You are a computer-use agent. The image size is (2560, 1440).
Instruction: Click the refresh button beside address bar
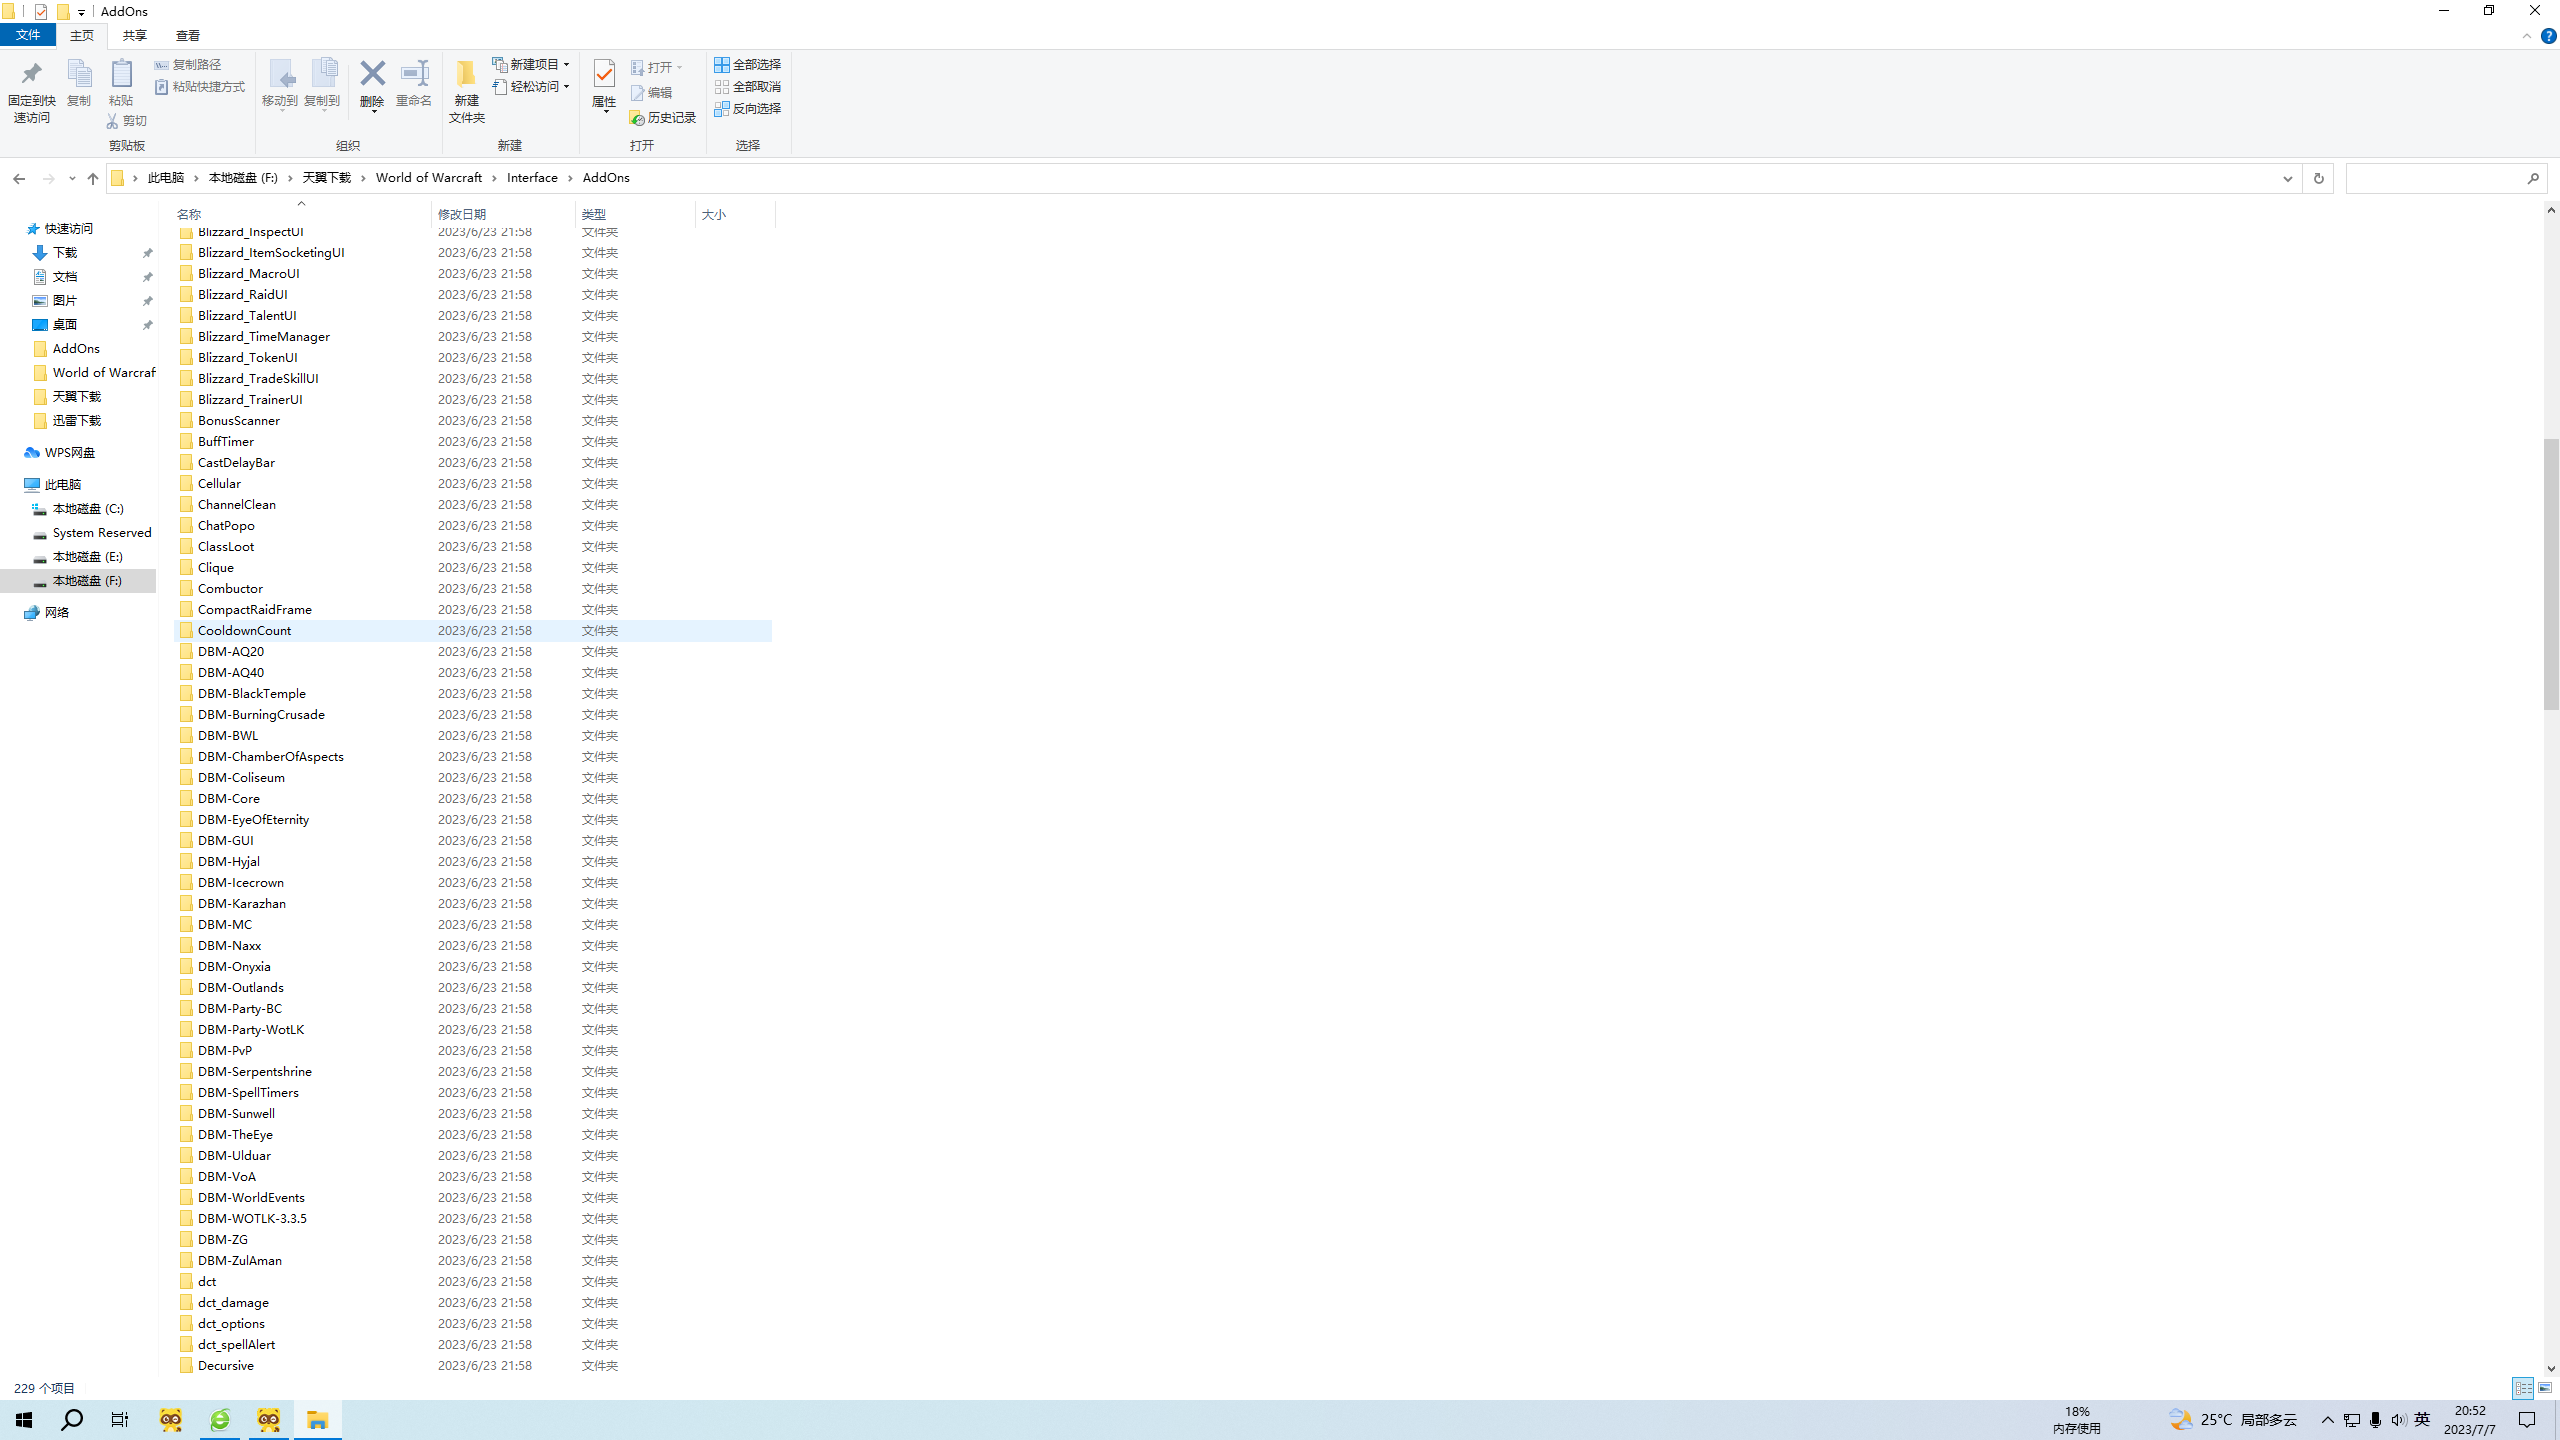(2318, 178)
